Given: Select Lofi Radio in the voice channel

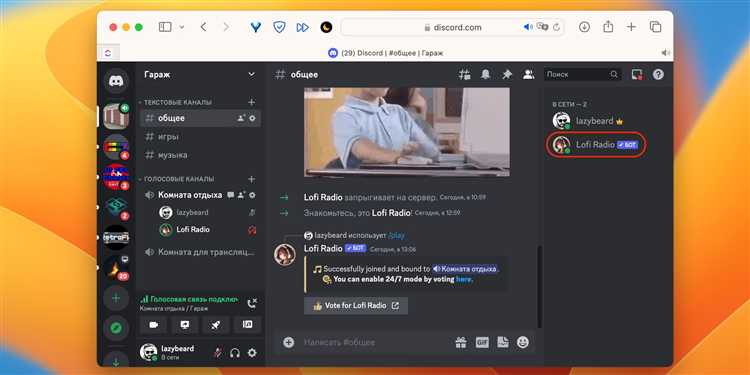Looking at the screenshot, I should (208, 230).
